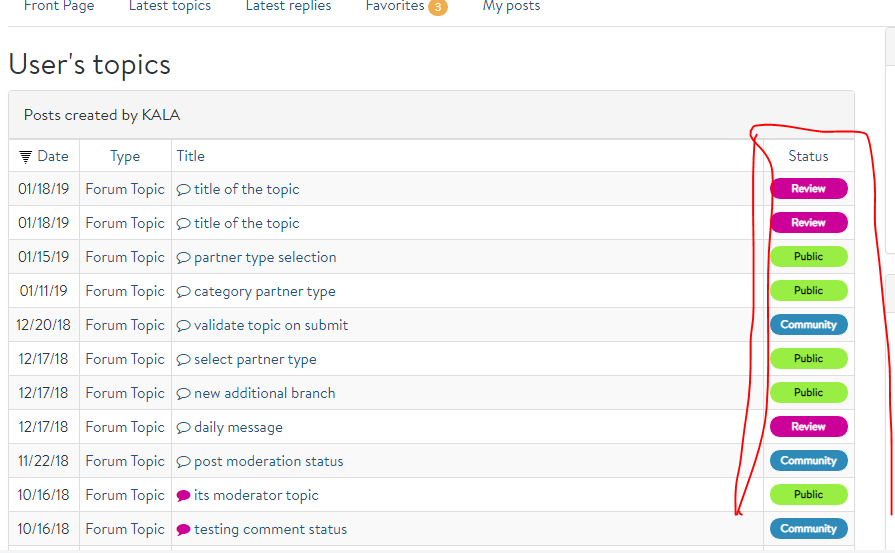Screen dimensions: 895x553
Task: Click the User's topics page heading
Action: click(x=90, y=64)
